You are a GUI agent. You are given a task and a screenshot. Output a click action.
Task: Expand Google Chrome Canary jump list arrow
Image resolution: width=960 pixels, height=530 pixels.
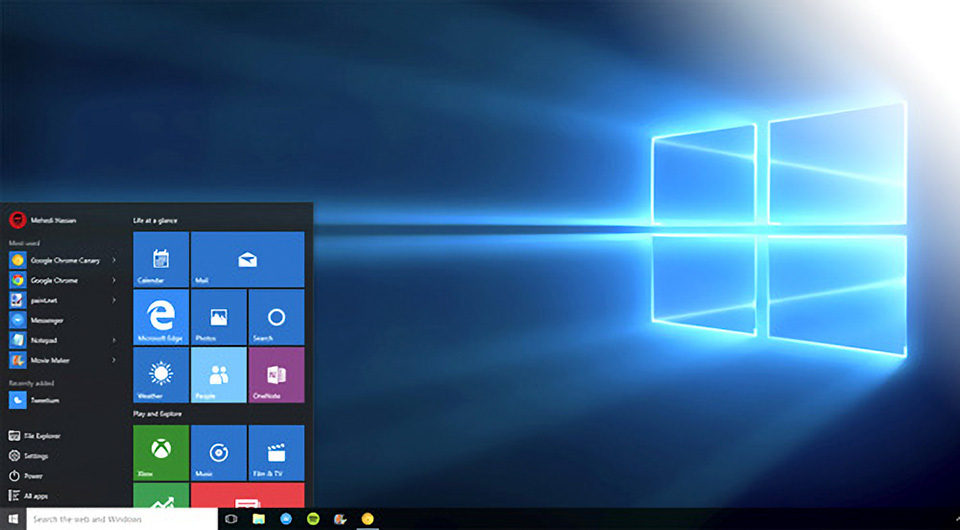tap(114, 260)
